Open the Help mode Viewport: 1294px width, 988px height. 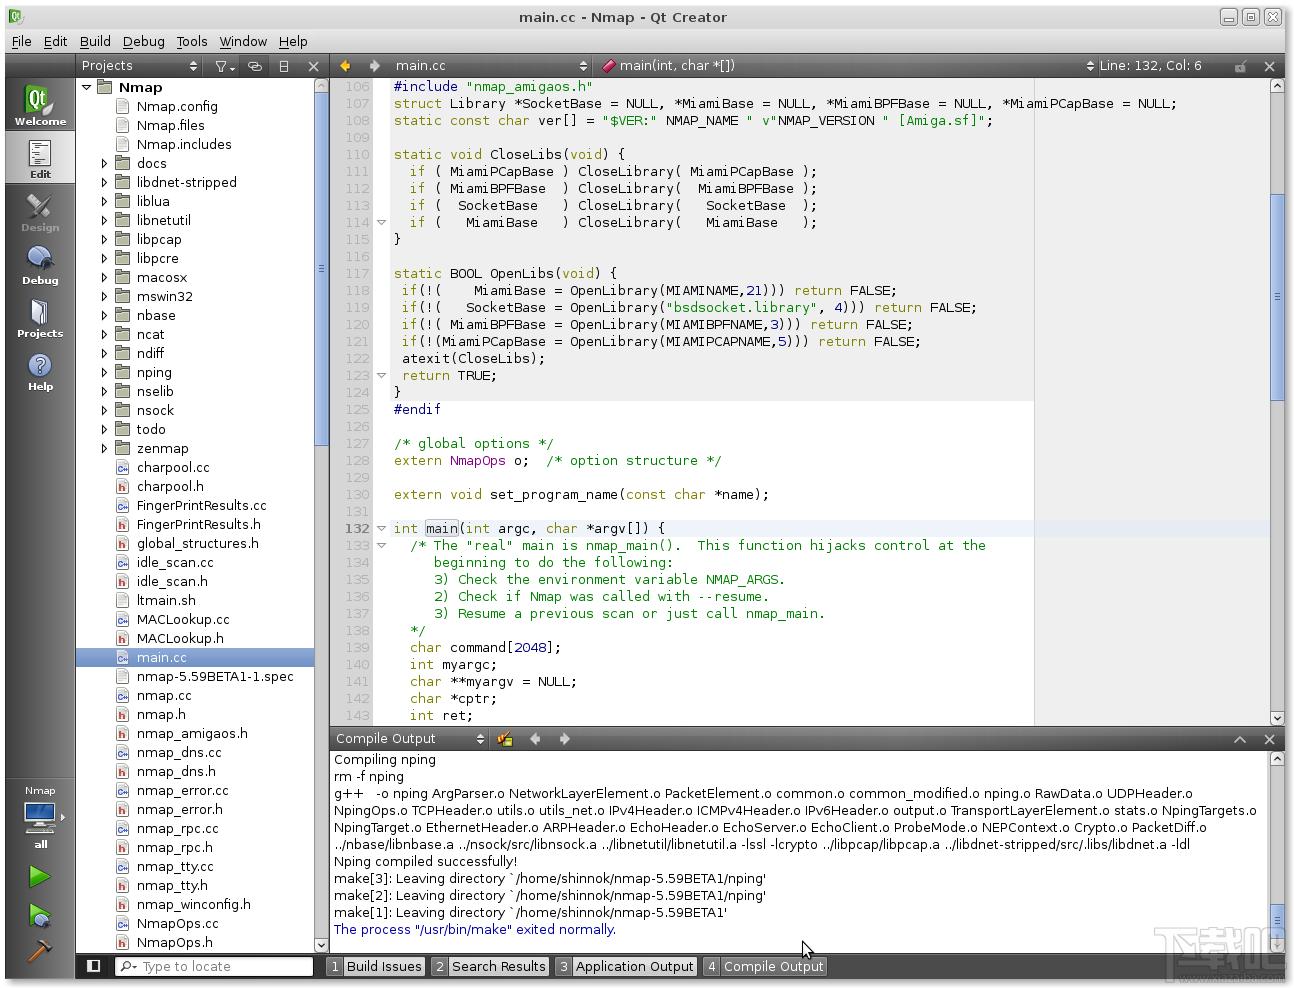pyautogui.click(x=40, y=371)
